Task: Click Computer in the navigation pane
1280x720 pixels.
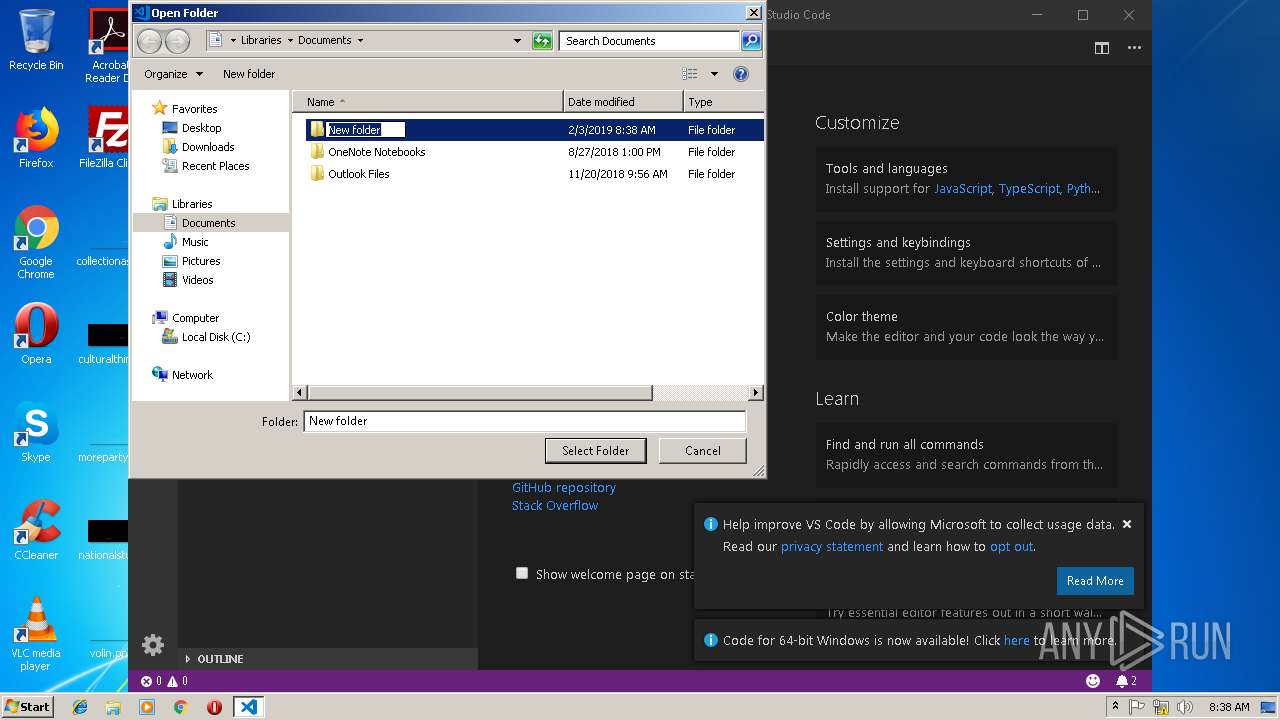Action: 195,318
